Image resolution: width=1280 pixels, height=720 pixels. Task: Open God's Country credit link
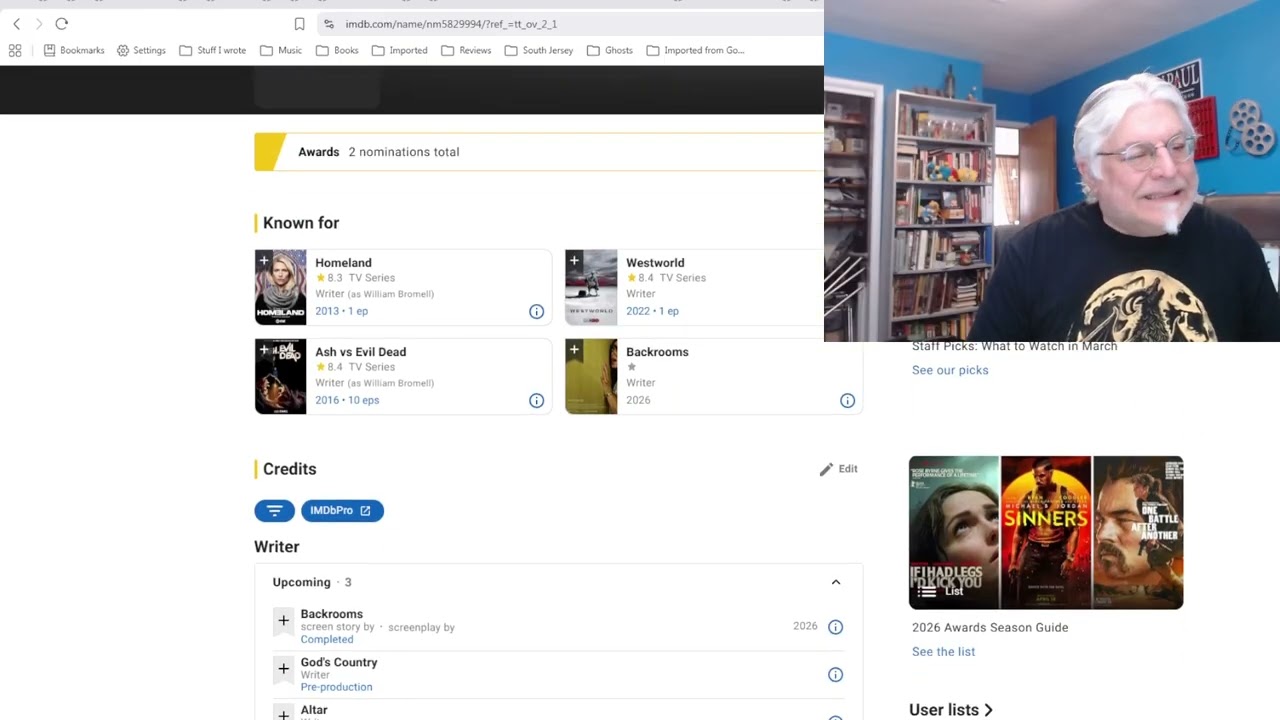click(x=339, y=662)
